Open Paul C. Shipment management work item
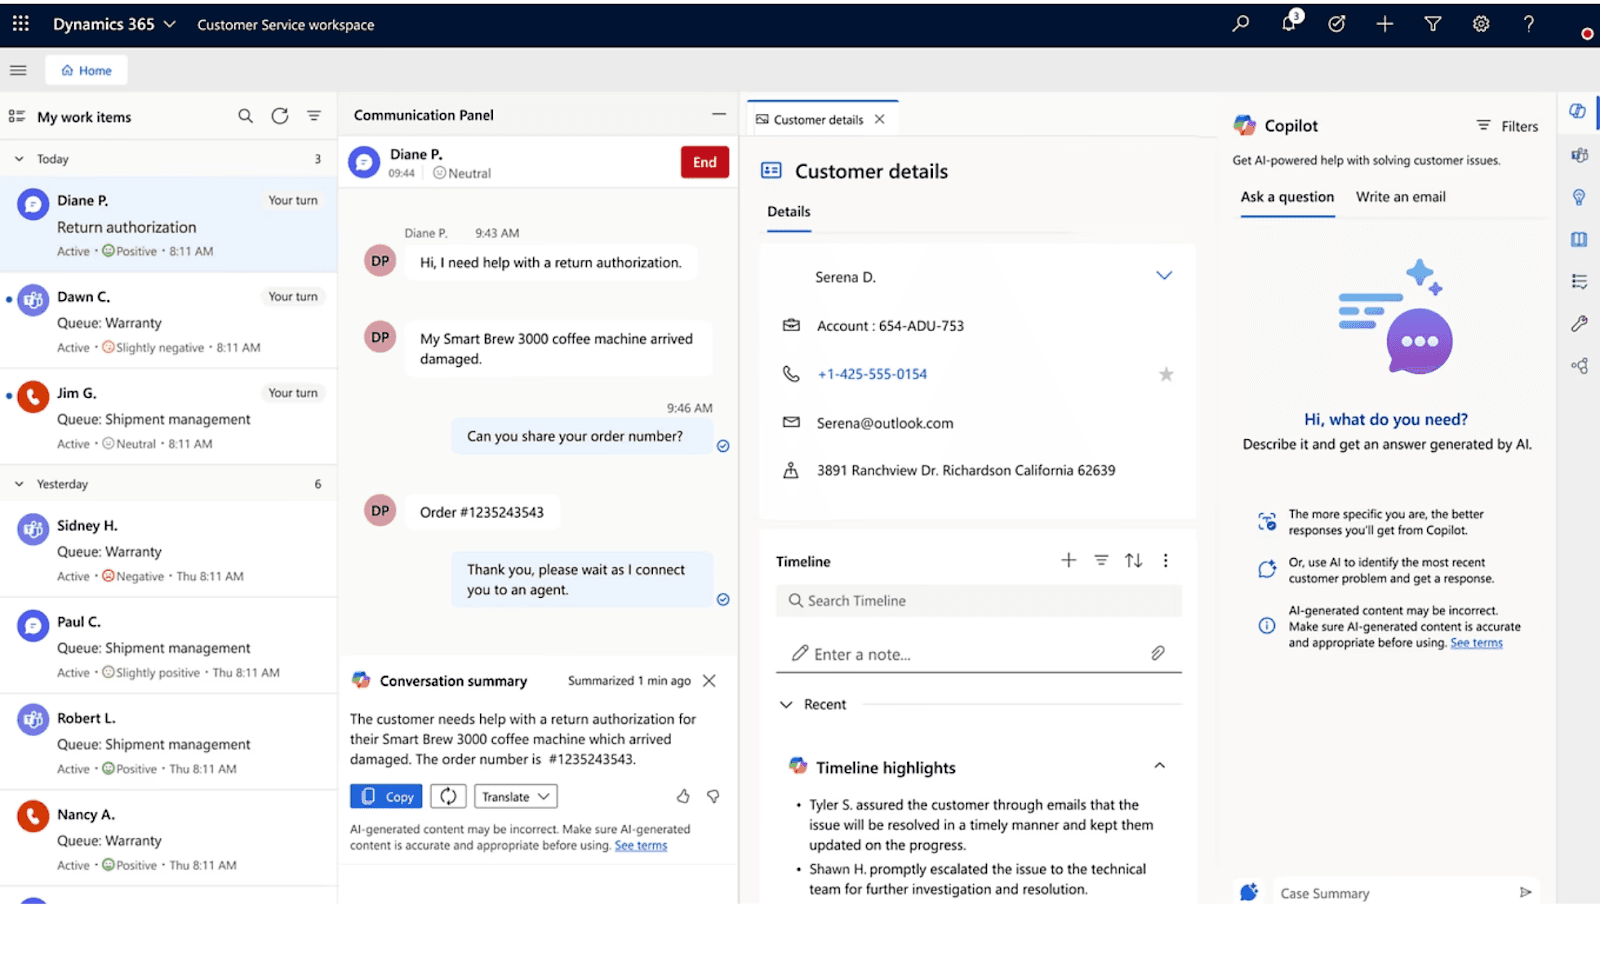1600x976 pixels. coord(168,647)
